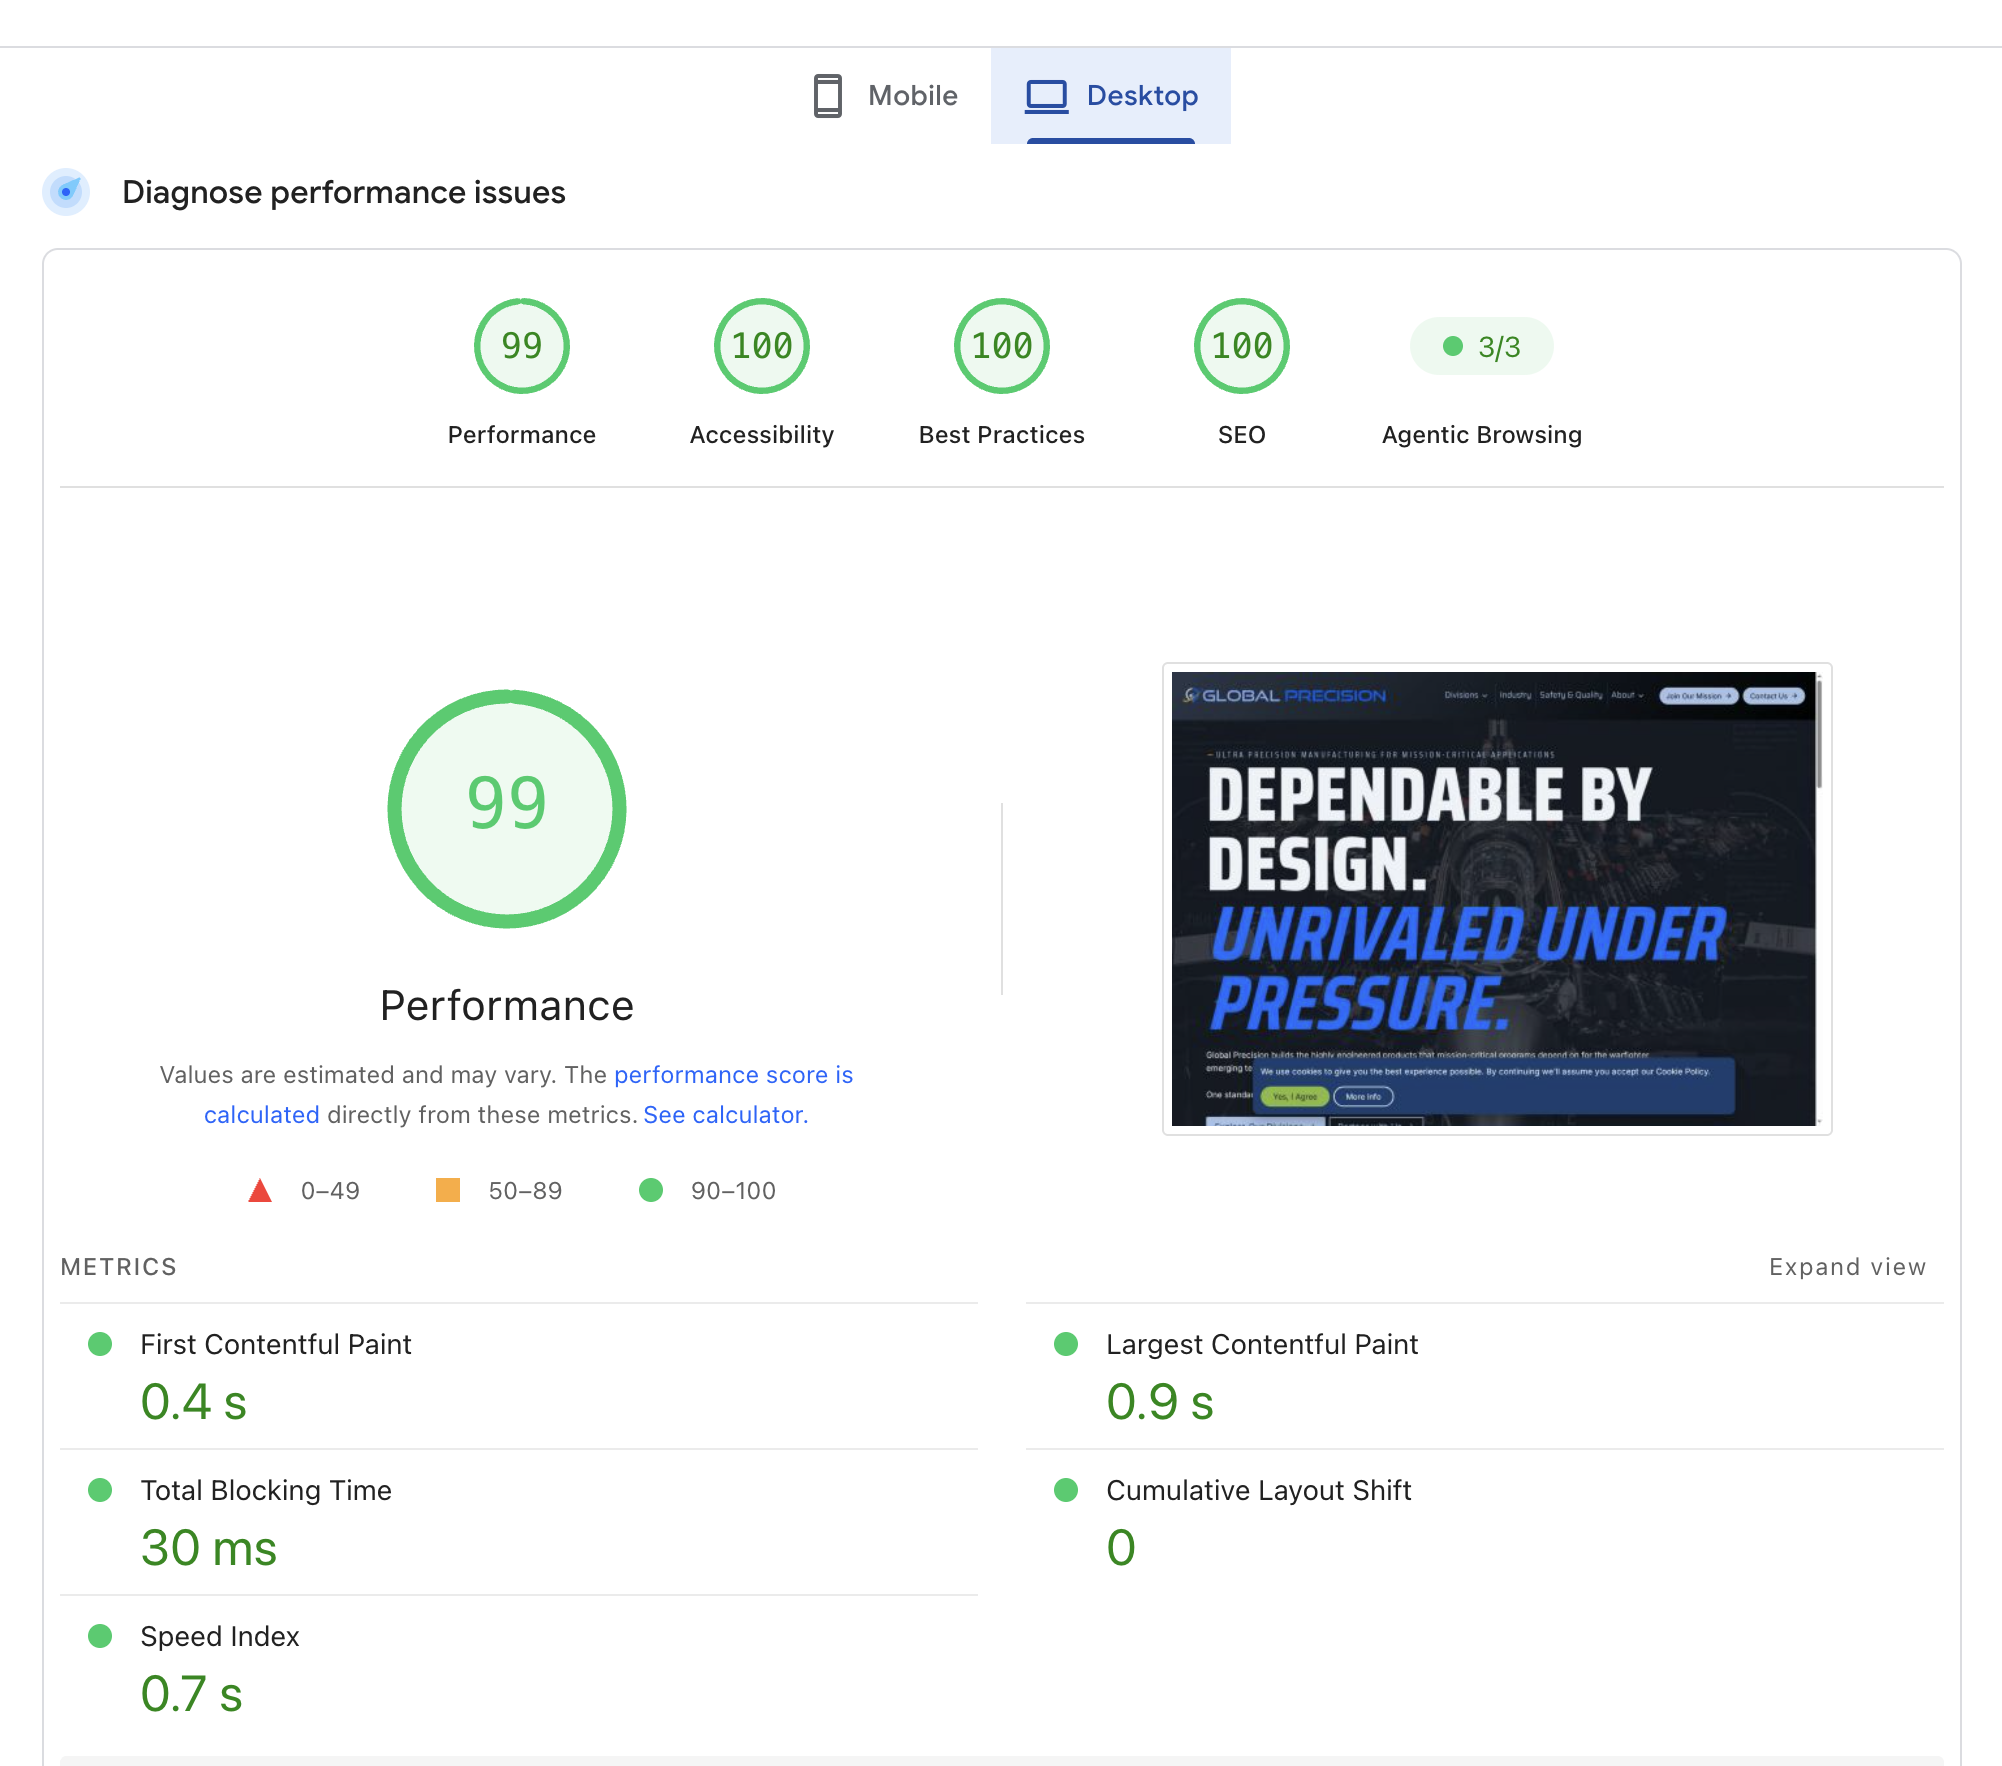Click the orange square 50–89 legend icon
Image resolution: width=2002 pixels, height=1766 pixels.
click(448, 1190)
